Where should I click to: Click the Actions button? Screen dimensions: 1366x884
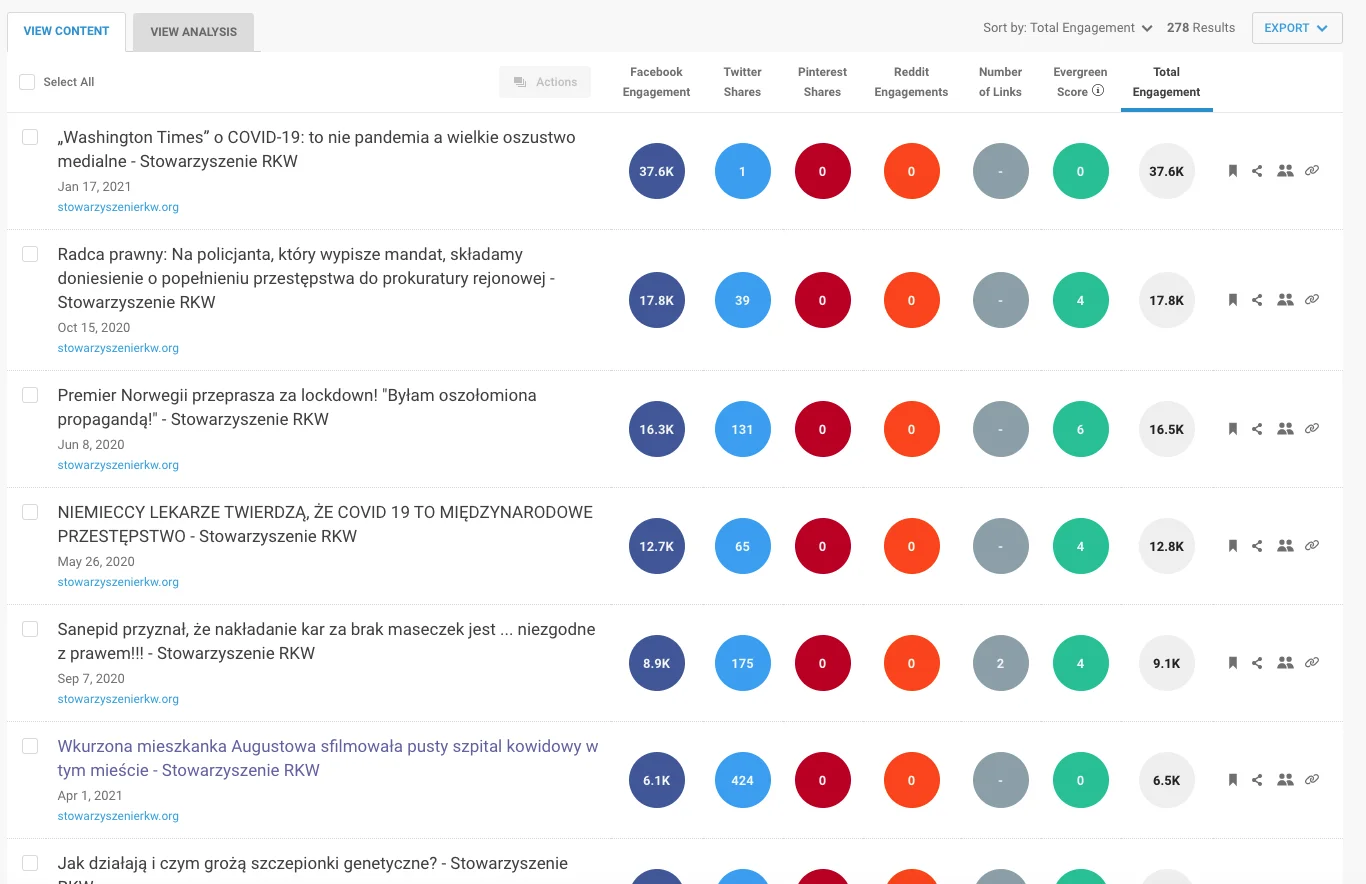click(x=545, y=82)
